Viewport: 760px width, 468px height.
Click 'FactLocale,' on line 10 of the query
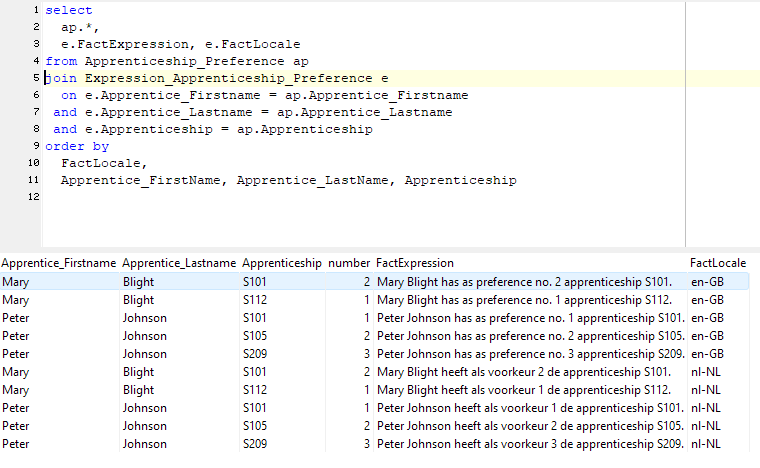point(104,163)
